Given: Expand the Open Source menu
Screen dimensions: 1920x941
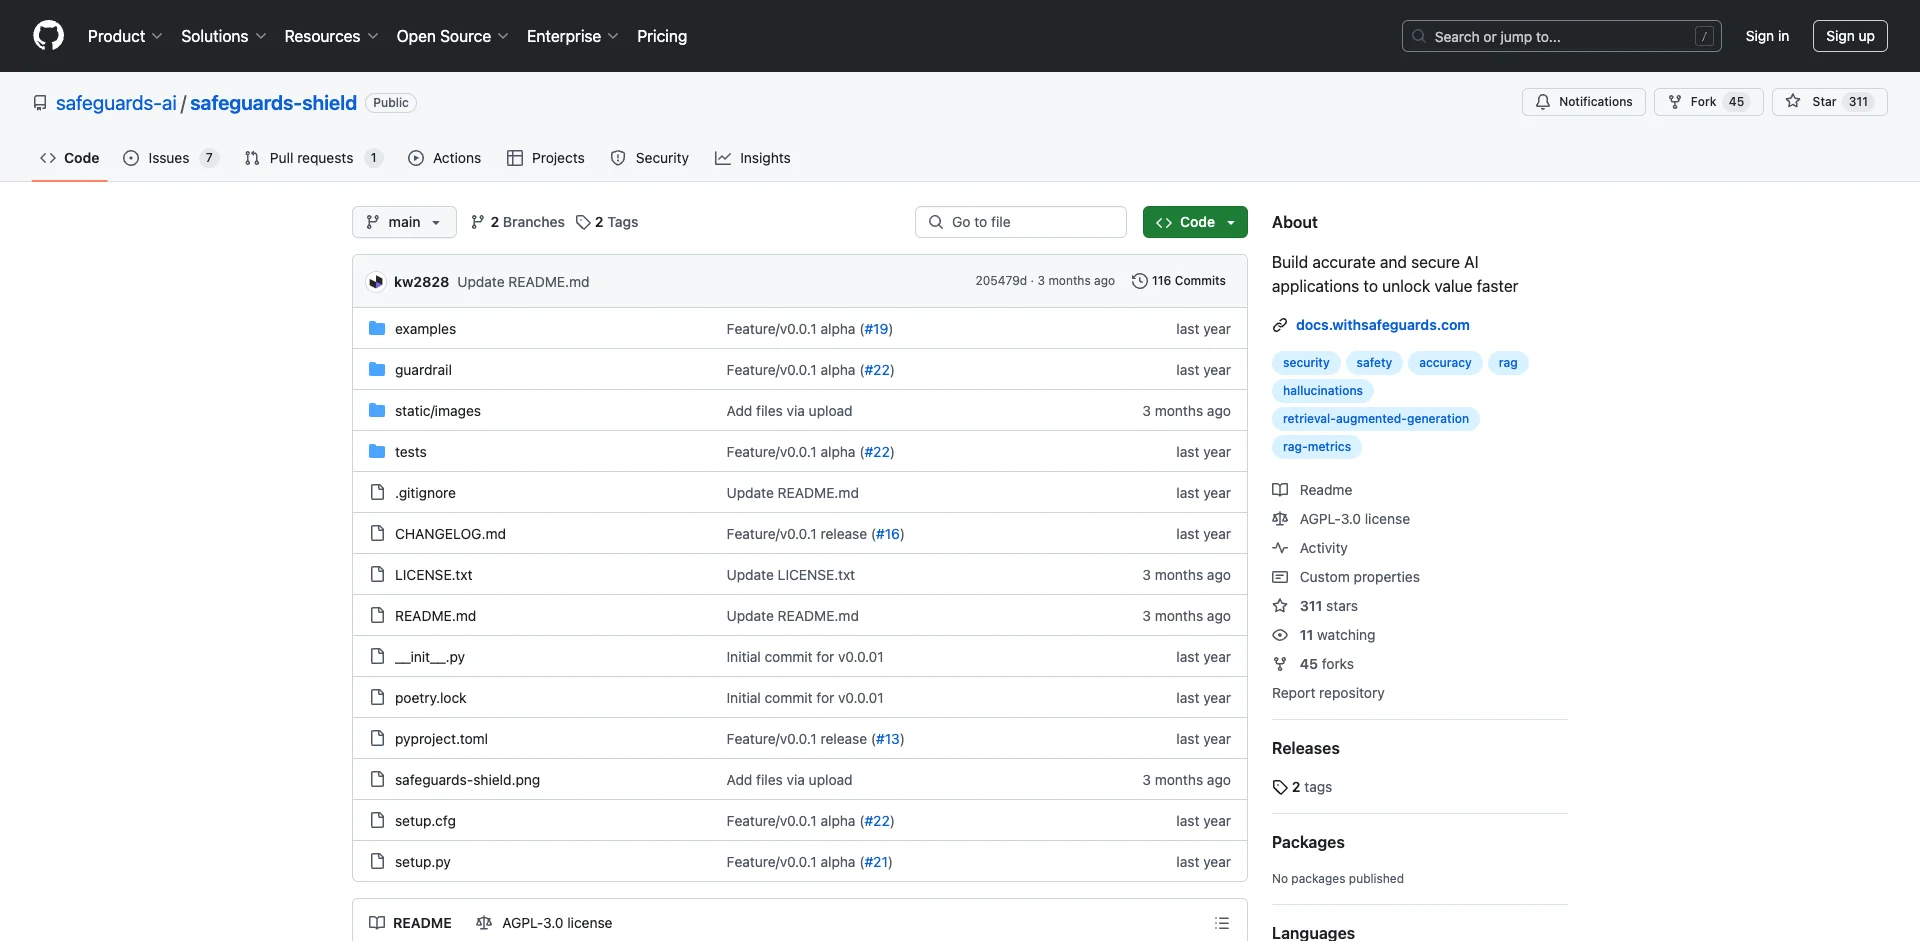Looking at the screenshot, I should click(x=453, y=36).
